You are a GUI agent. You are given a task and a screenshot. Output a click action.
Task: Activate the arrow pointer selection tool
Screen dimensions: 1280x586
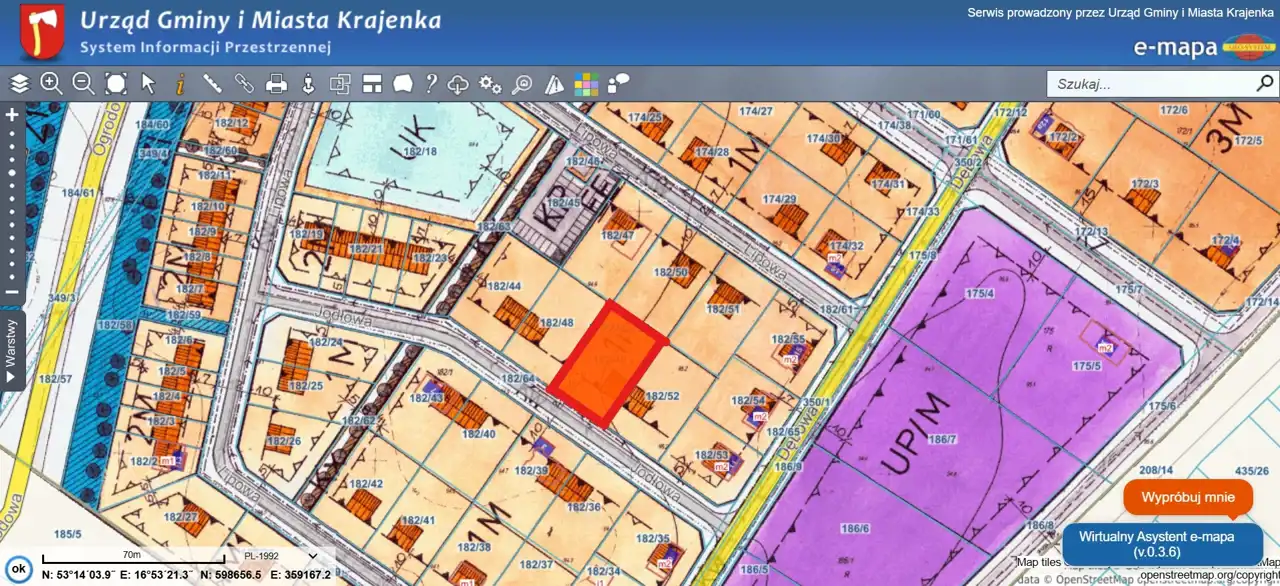[148, 84]
